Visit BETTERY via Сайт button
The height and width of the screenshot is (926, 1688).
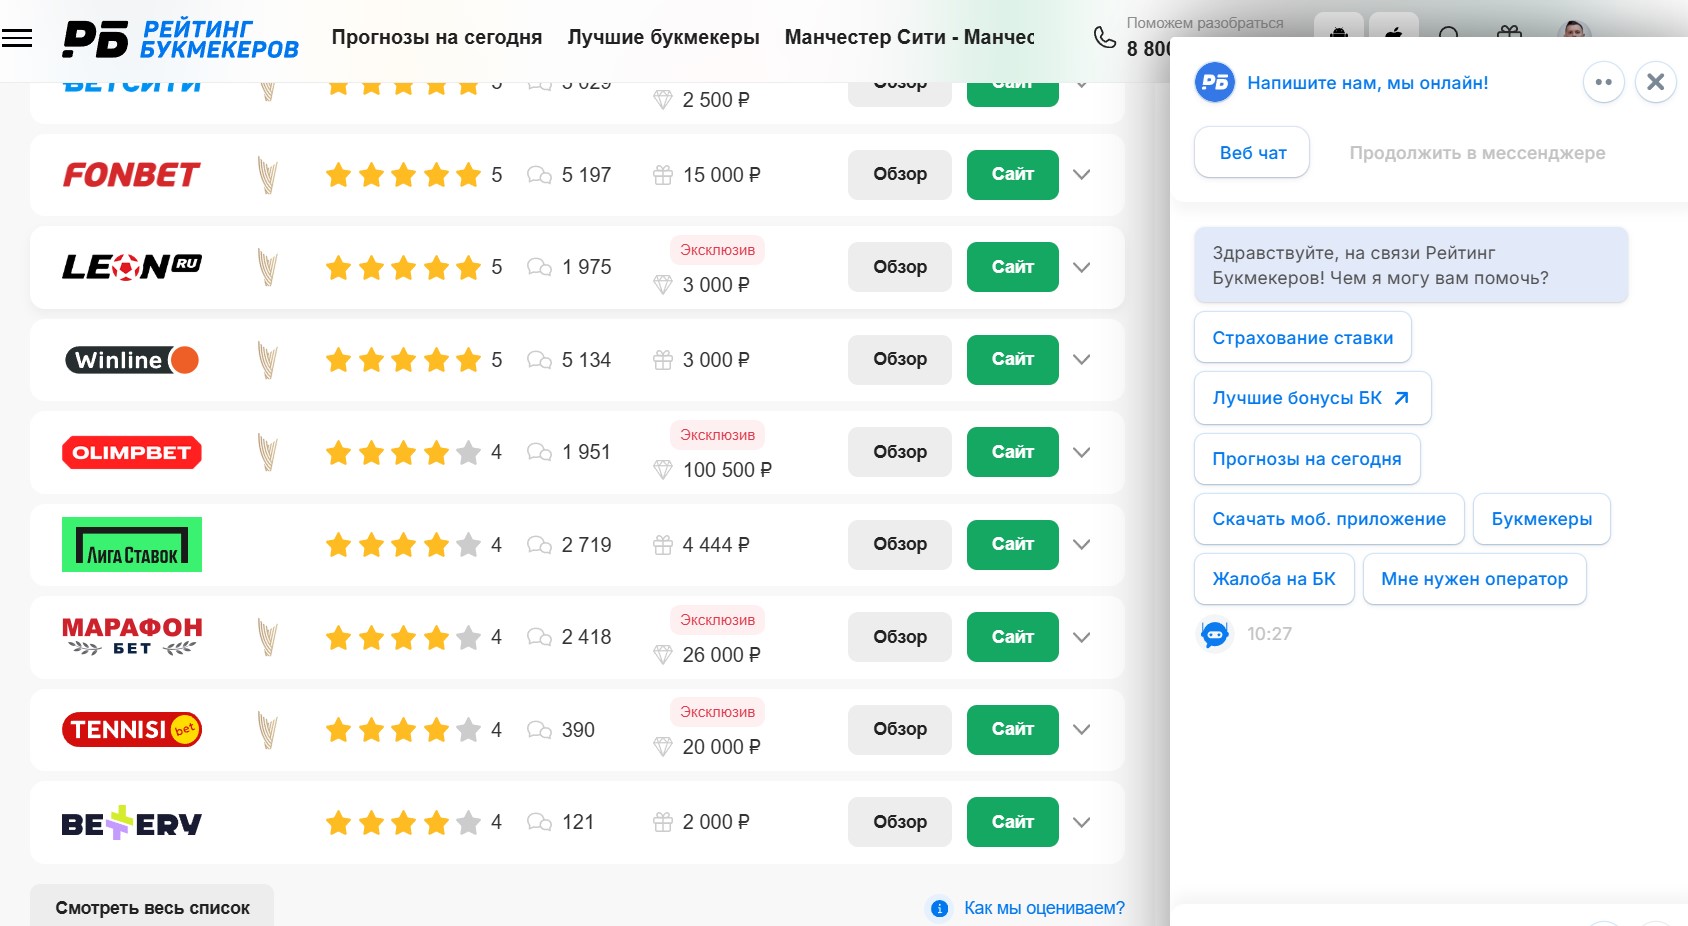click(1013, 822)
